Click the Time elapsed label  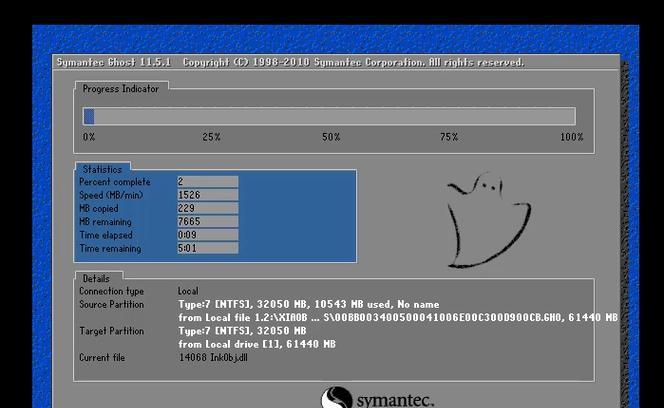[x=106, y=235]
